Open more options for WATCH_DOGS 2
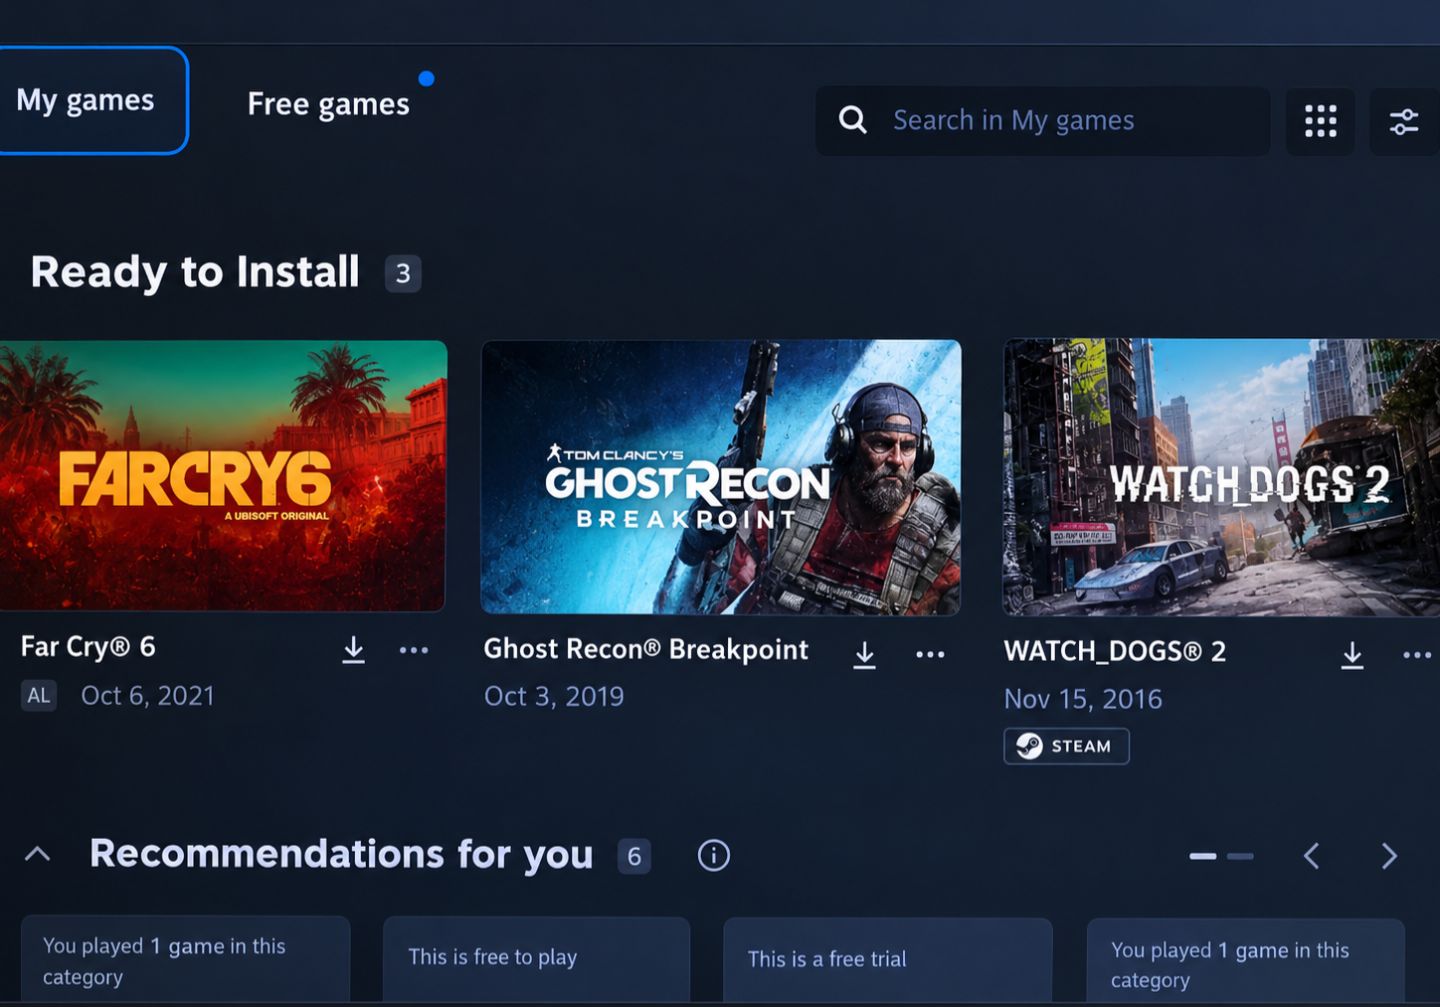 pos(1417,655)
